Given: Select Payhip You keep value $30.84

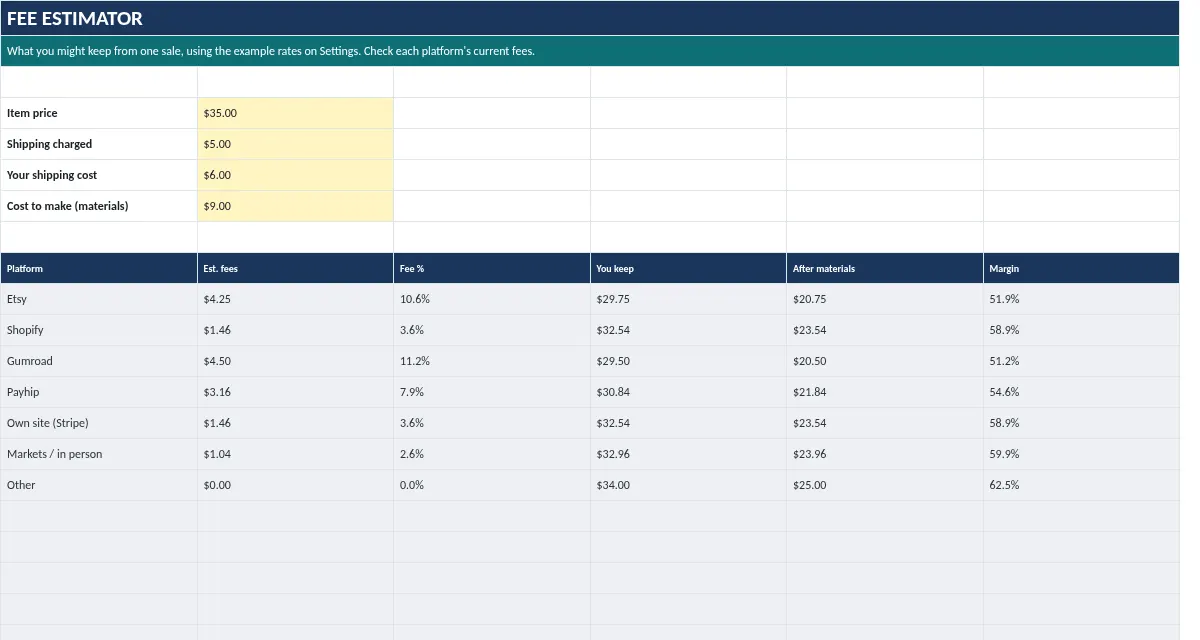Looking at the screenshot, I should tap(688, 392).
